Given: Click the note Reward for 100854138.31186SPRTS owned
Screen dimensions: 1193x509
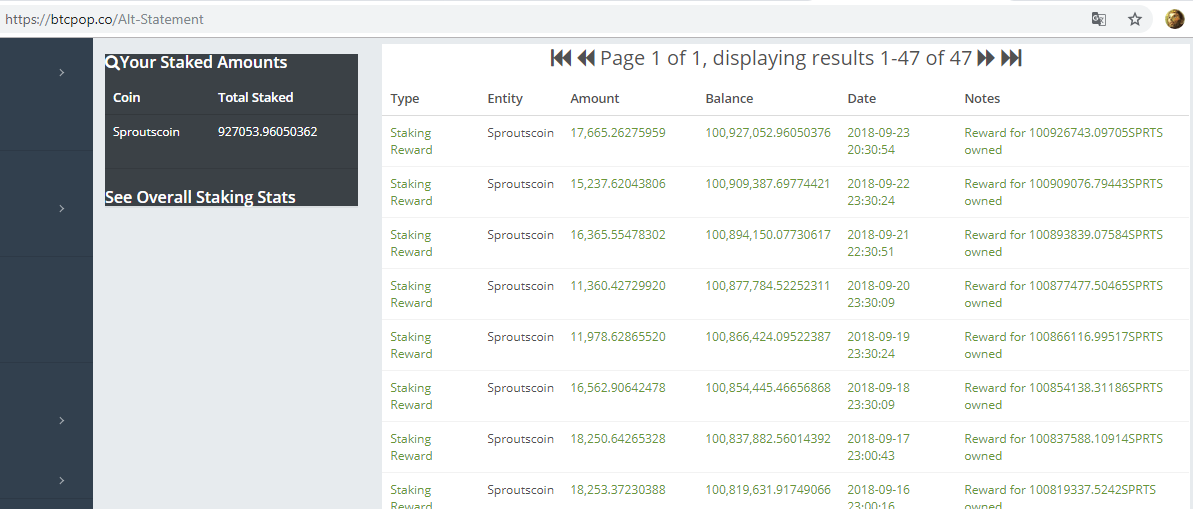Looking at the screenshot, I should coord(1064,396).
